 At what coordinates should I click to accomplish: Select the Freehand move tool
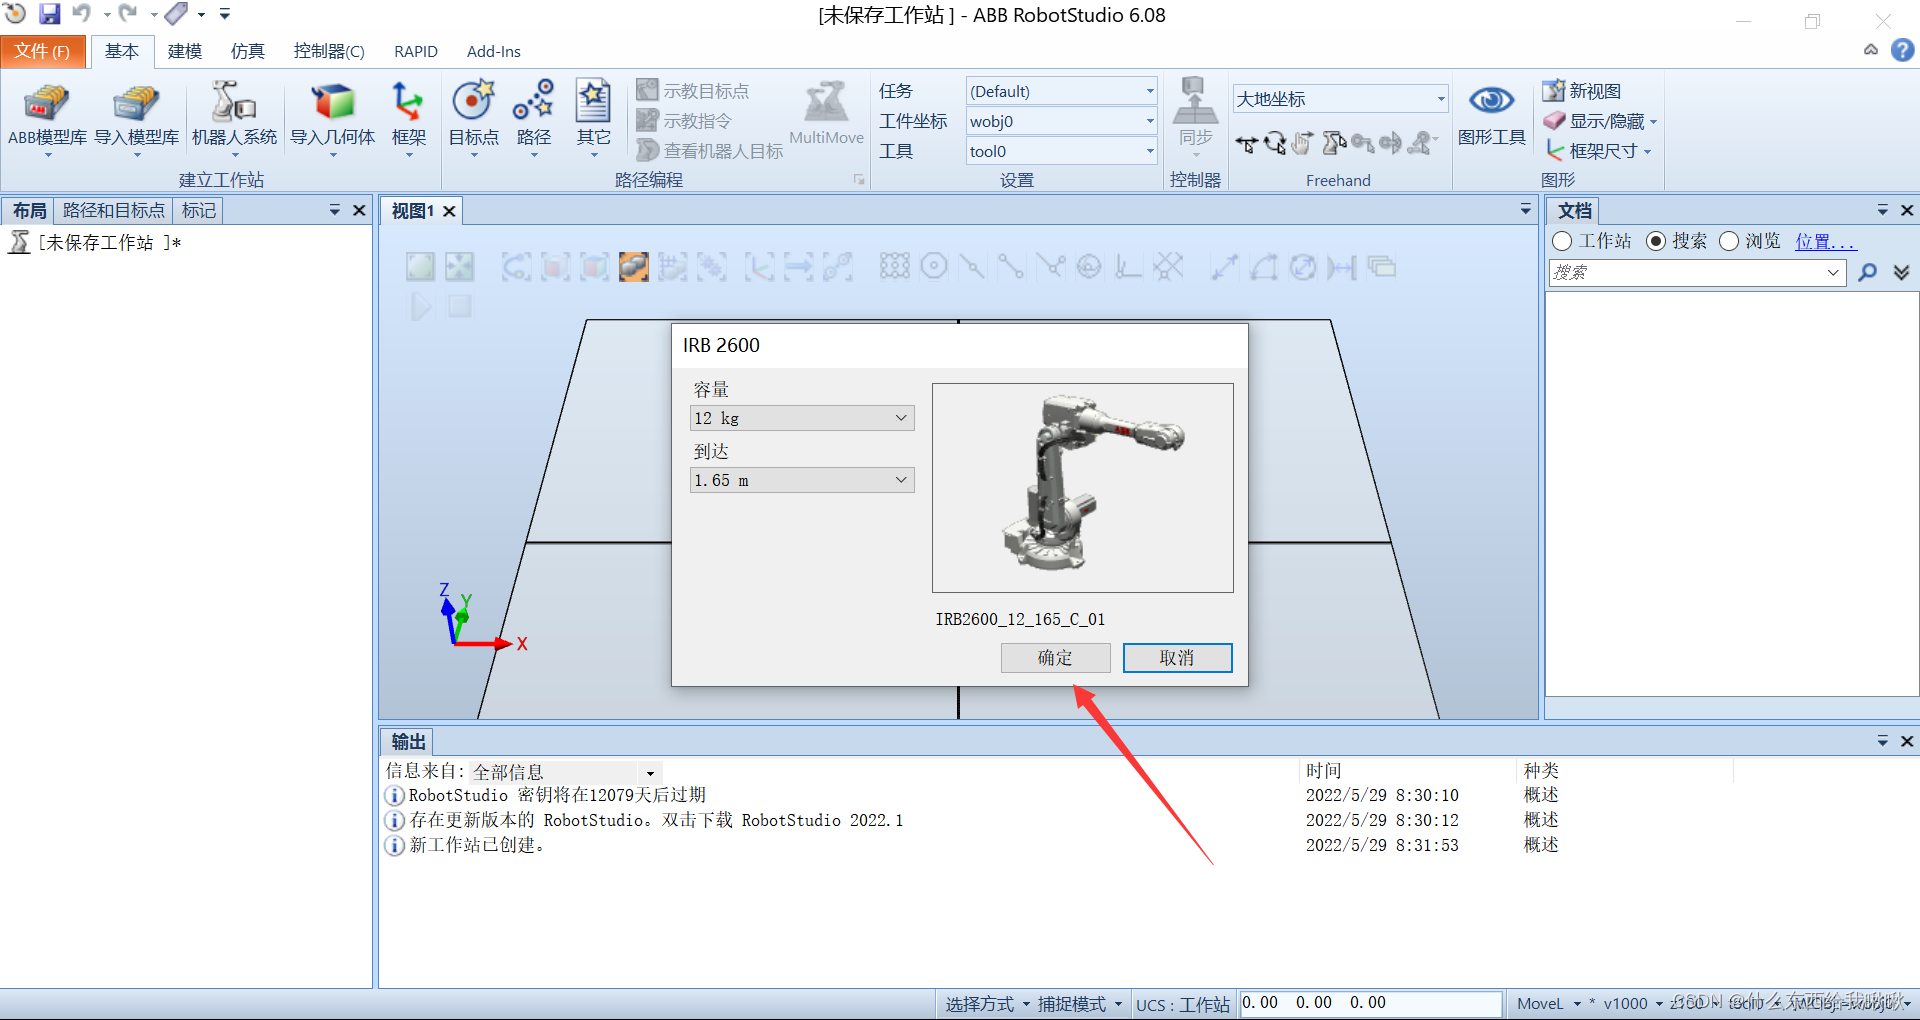tap(1246, 144)
